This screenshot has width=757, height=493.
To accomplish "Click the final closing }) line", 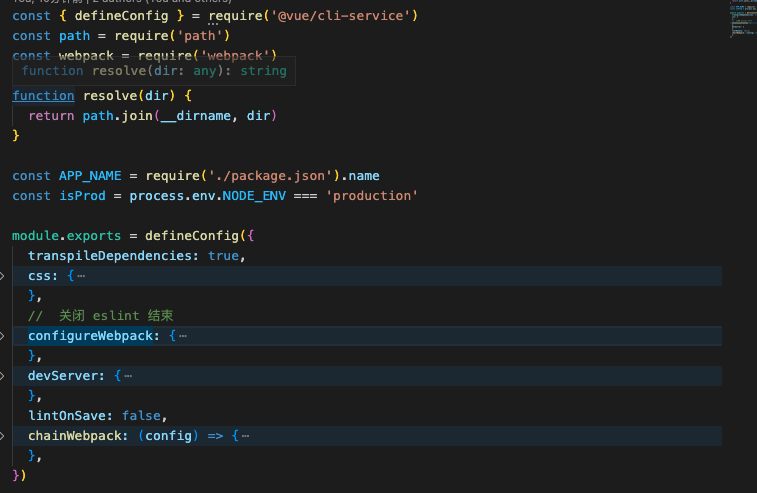I will pos(19,476).
